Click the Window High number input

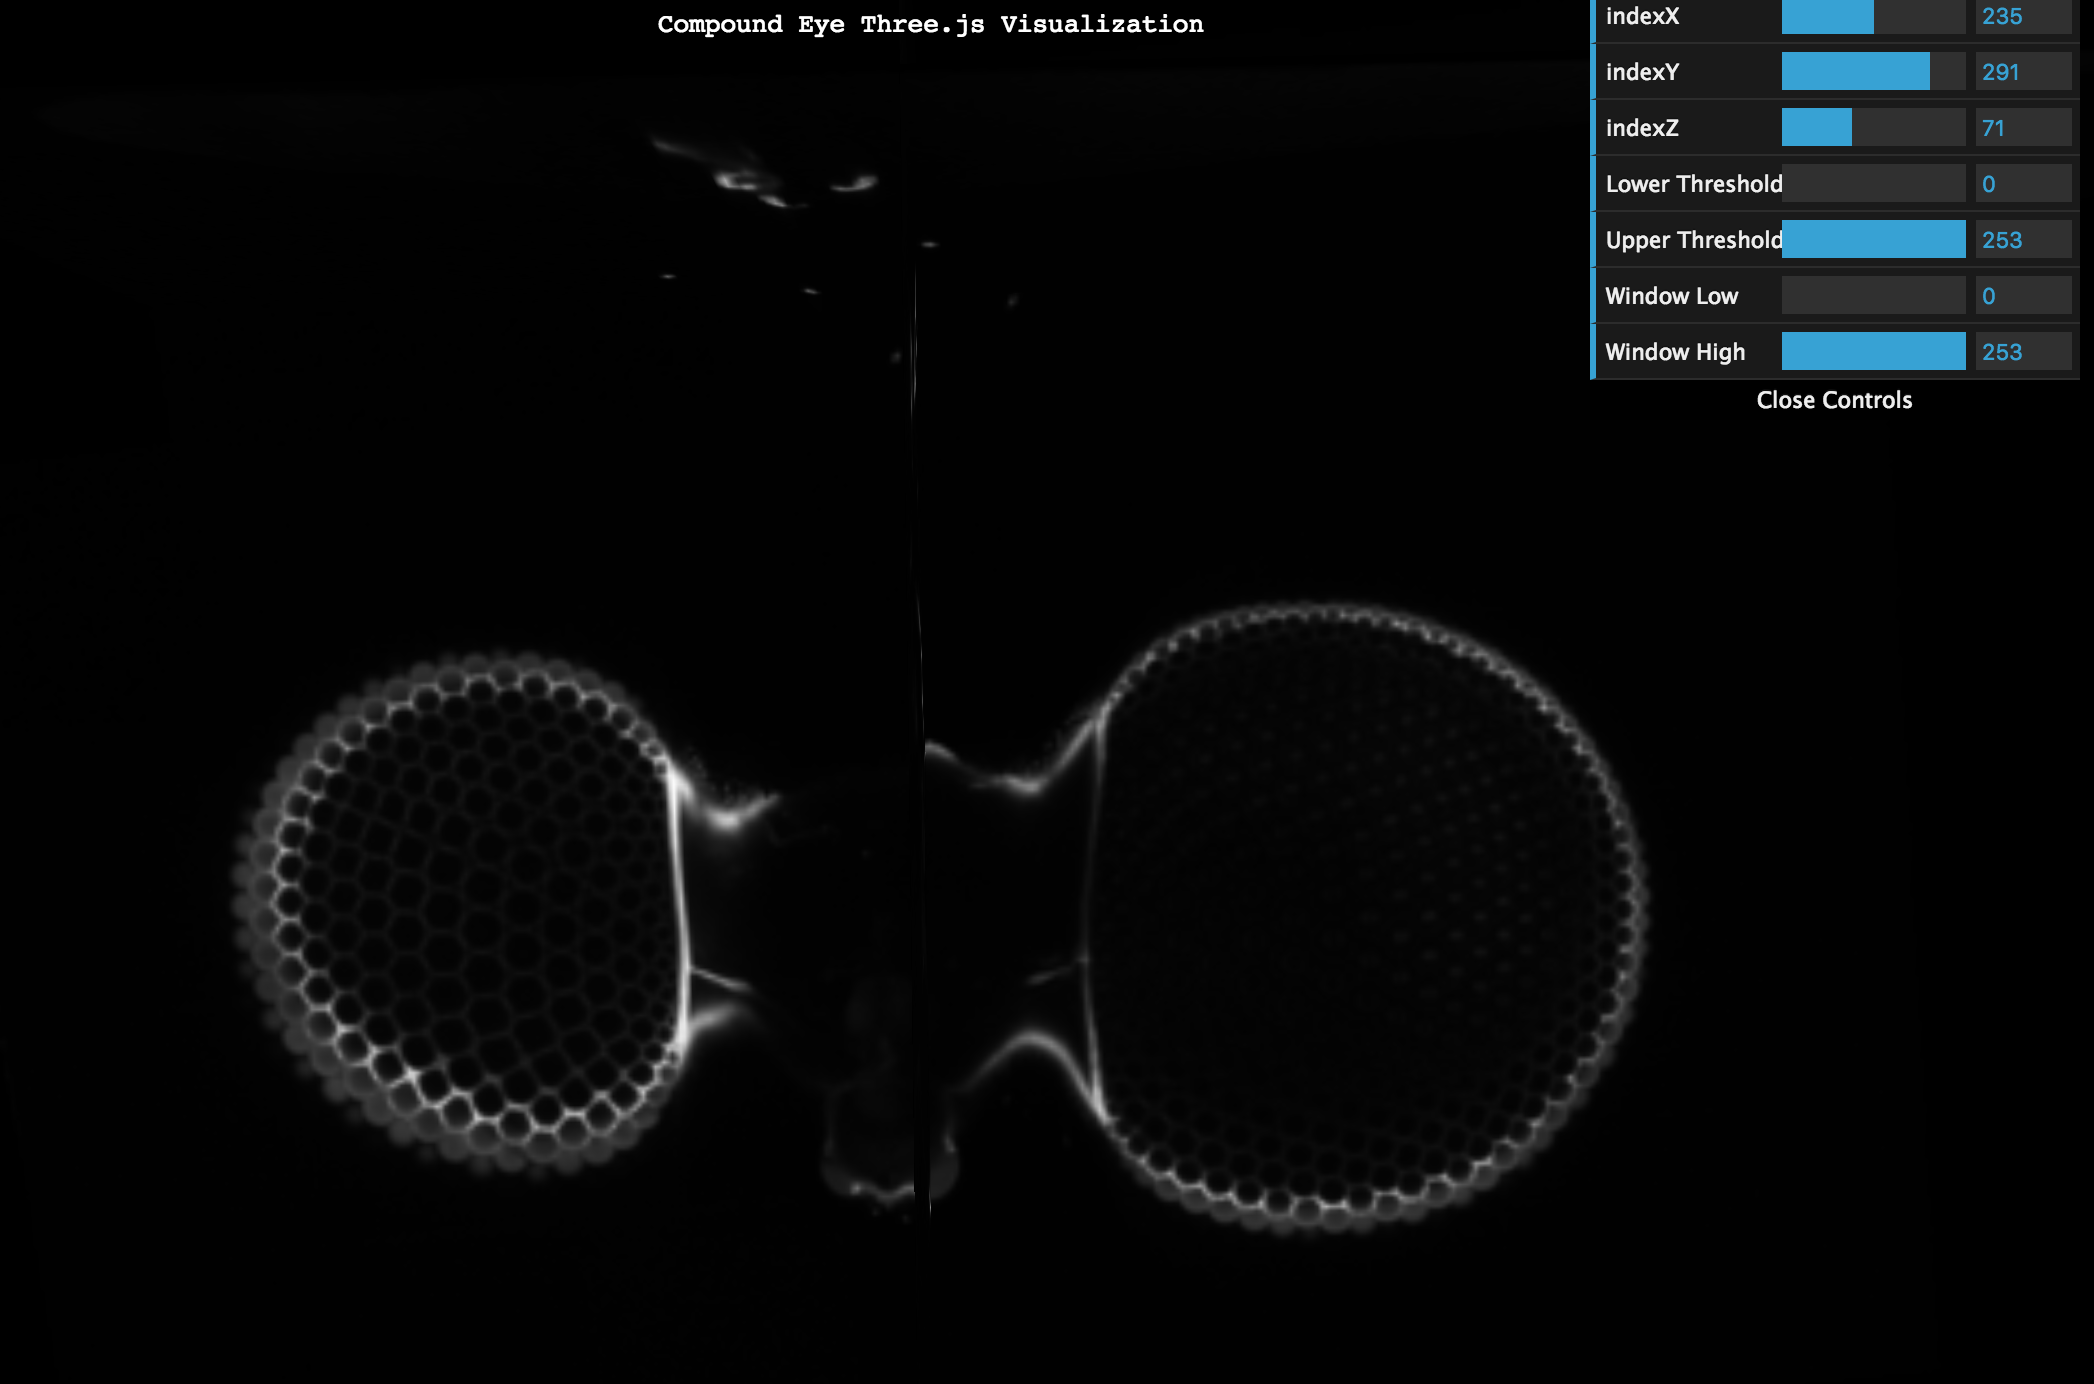[x=2022, y=352]
